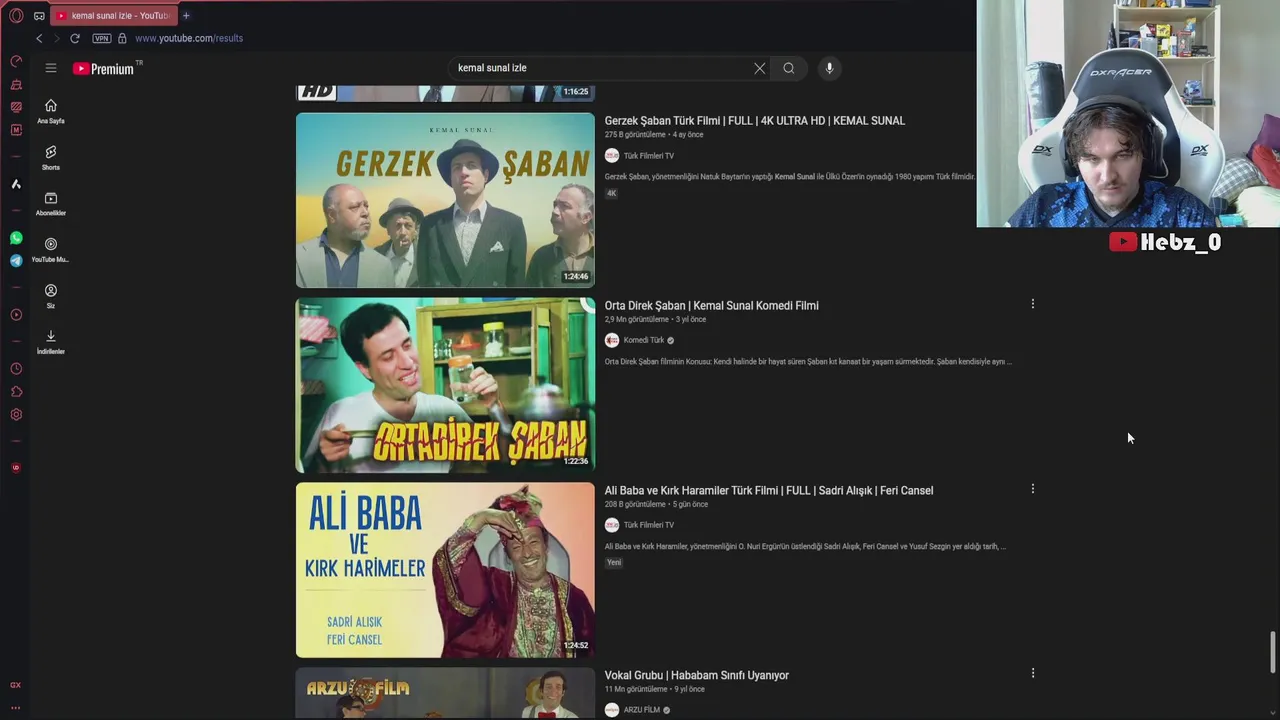Screen dimensions: 1280x720
Task: Start voice search with microphone
Action: click(829, 68)
